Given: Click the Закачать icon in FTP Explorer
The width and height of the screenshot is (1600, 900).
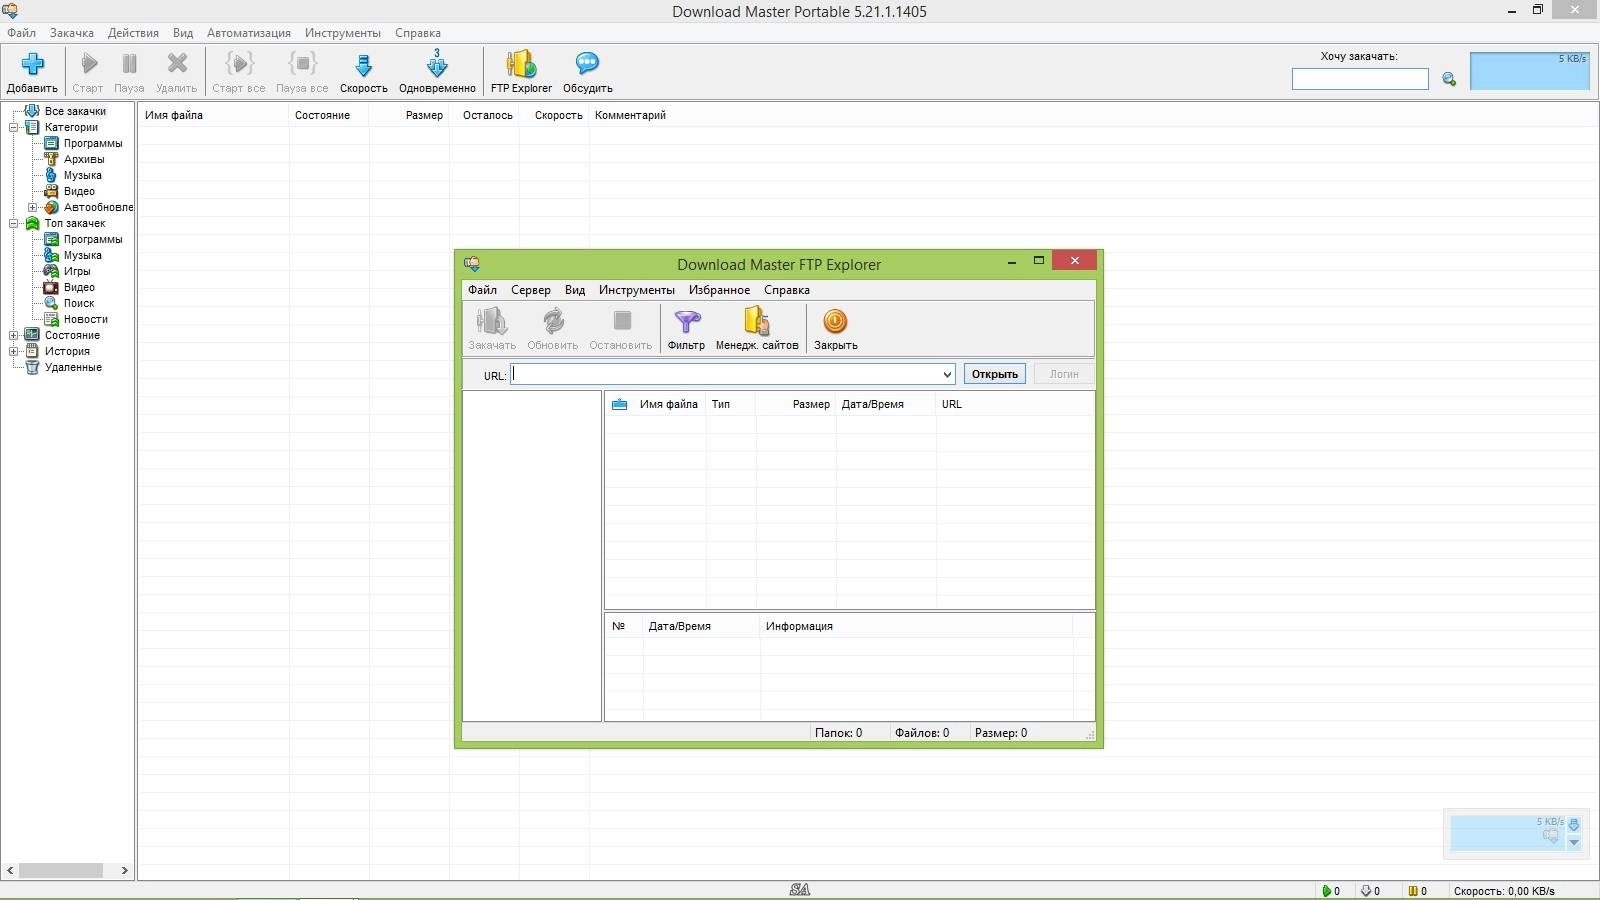Looking at the screenshot, I should (x=492, y=321).
